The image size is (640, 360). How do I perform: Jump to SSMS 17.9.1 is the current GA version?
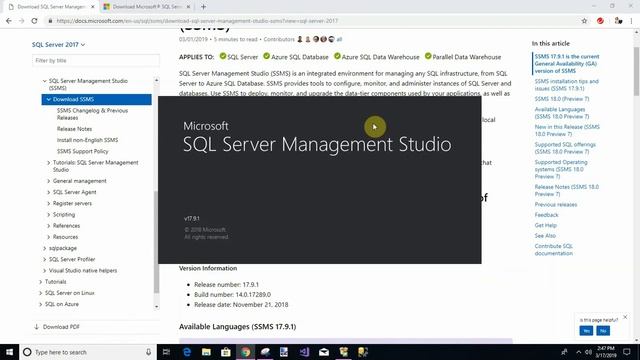[567, 64]
